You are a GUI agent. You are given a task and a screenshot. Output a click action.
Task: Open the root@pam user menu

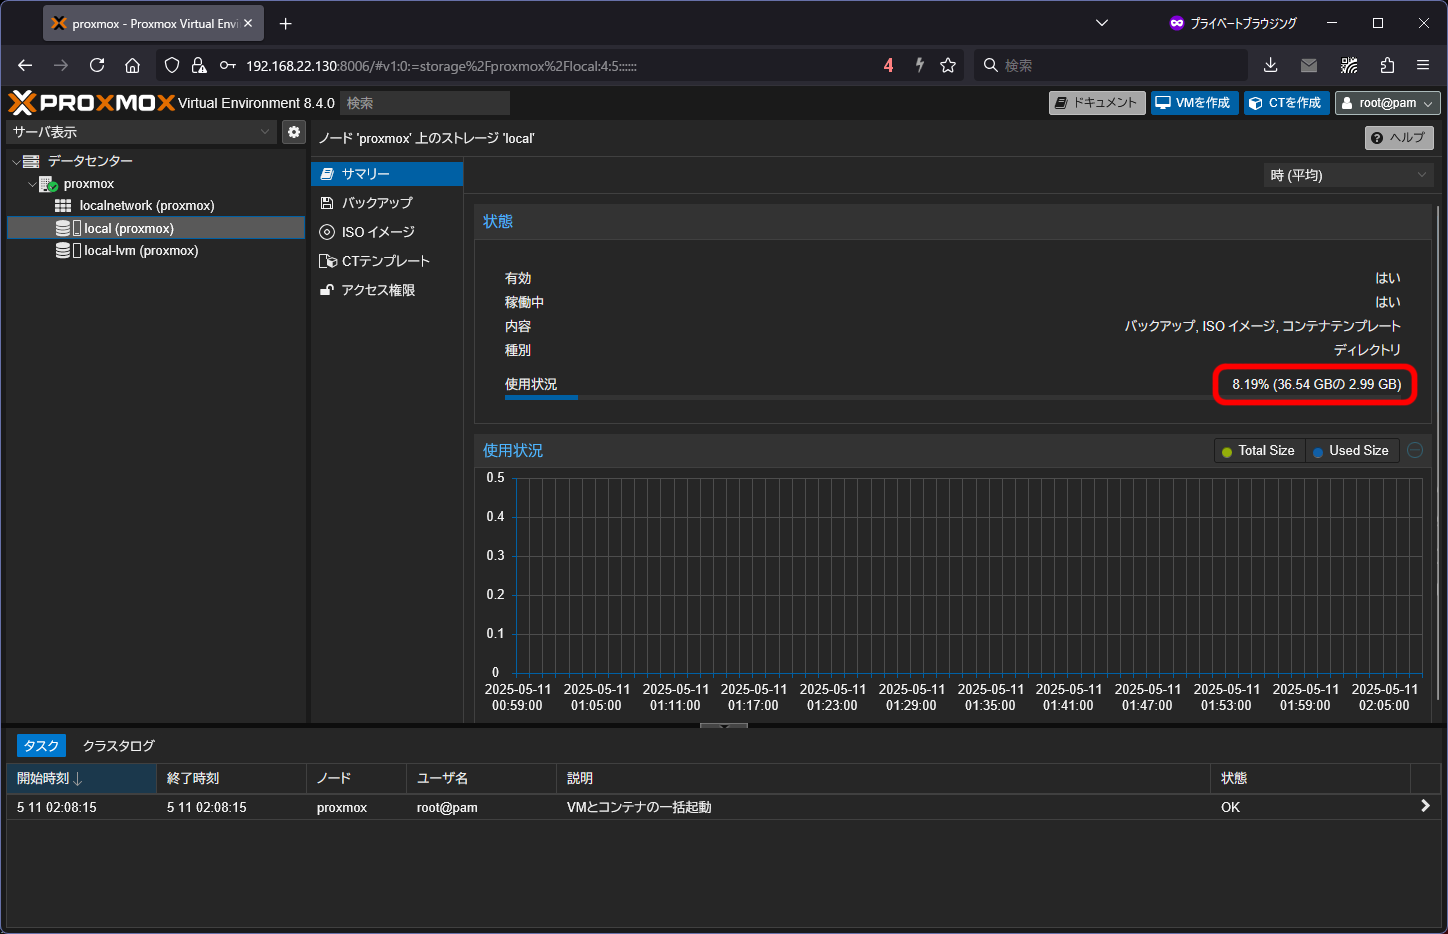pyautogui.click(x=1388, y=103)
